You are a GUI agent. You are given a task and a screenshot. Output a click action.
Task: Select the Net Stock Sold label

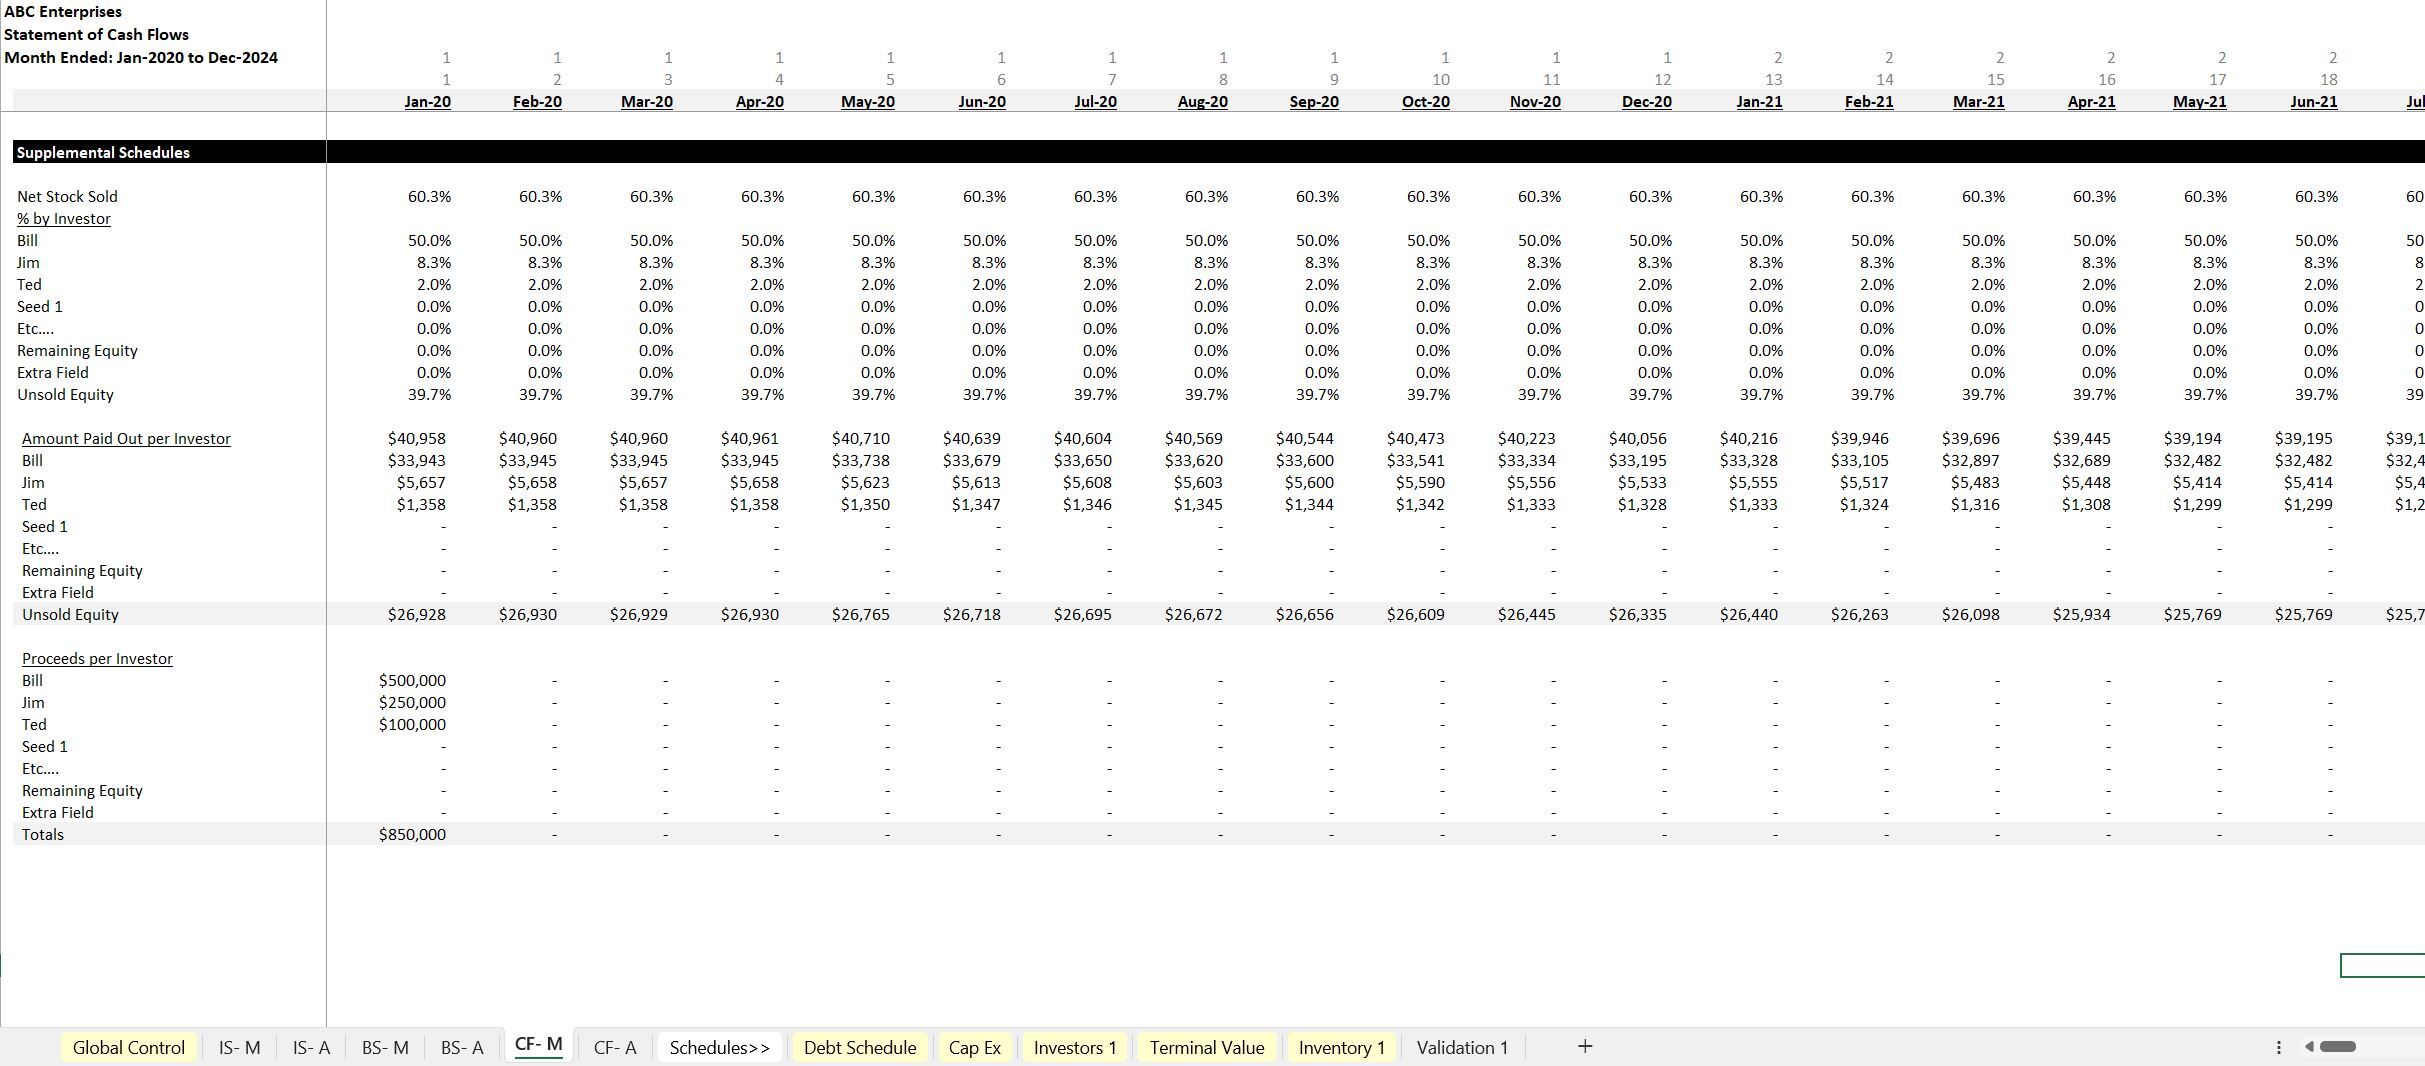(x=67, y=197)
